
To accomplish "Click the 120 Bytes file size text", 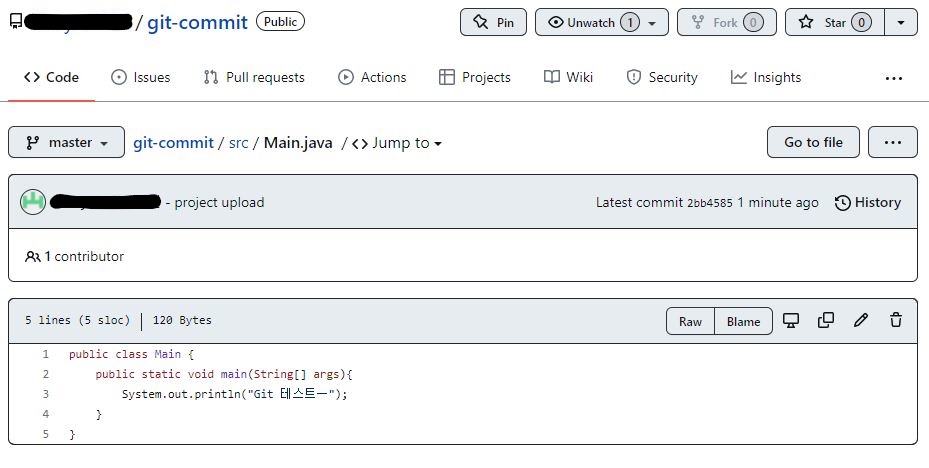I will tap(182, 320).
